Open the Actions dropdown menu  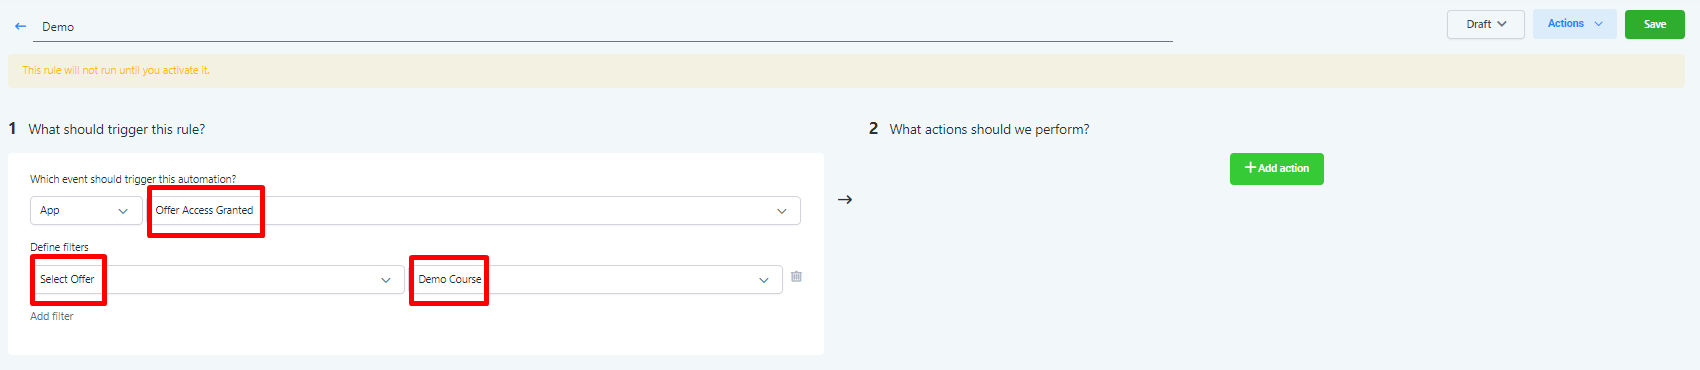[x=1575, y=24]
